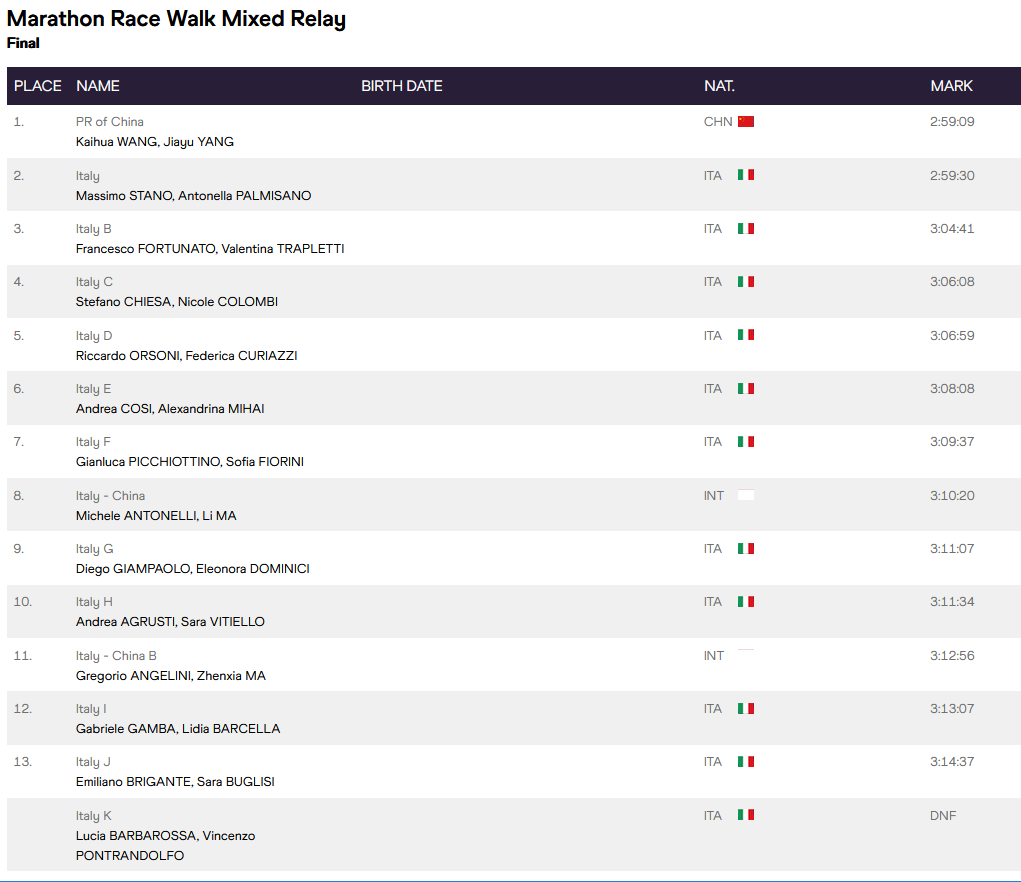Click the Marathon Race Walk Mixed Relay heading

(176, 19)
